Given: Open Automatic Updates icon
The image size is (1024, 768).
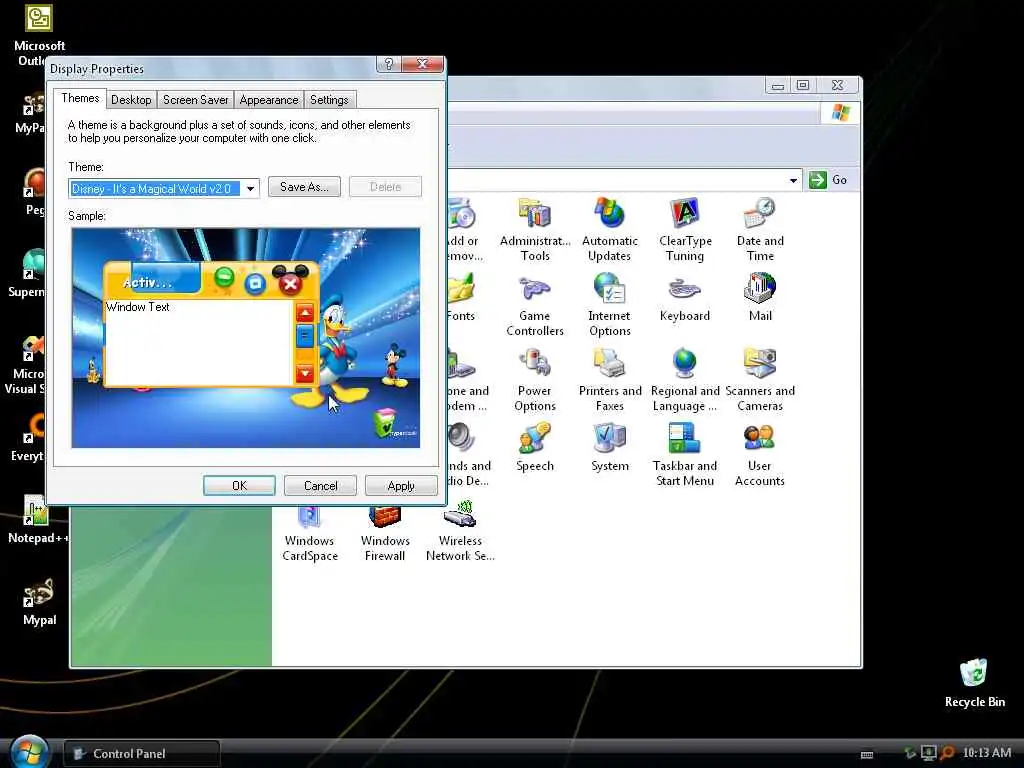Looking at the screenshot, I should click(609, 229).
